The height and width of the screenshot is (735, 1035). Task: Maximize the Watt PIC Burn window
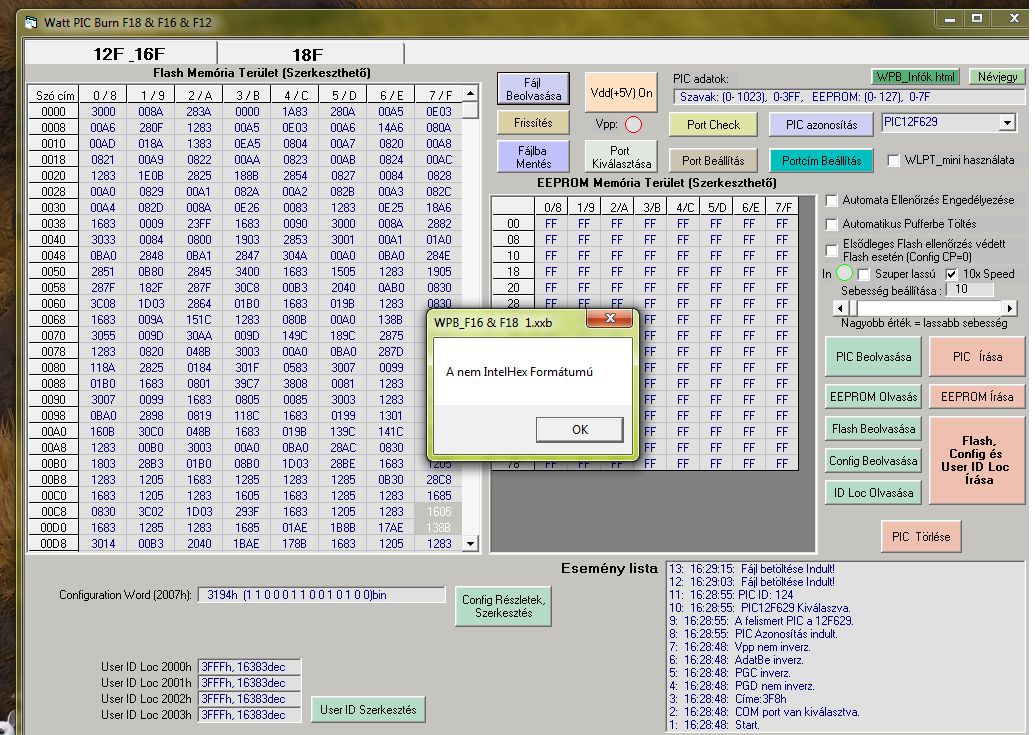click(977, 19)
